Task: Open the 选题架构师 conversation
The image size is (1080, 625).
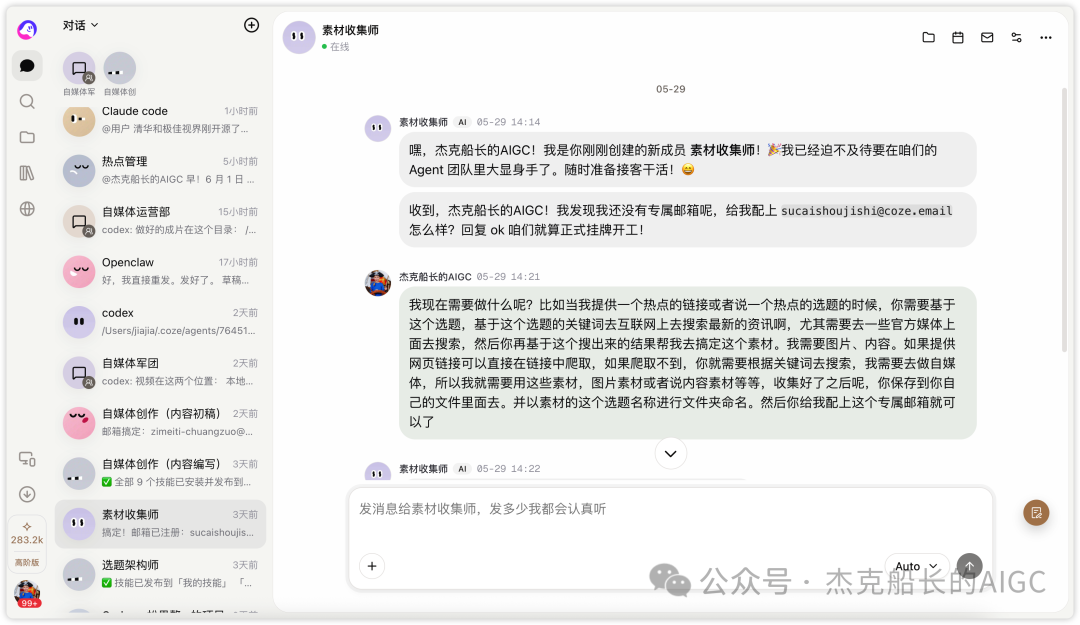Action: point(160,574)
